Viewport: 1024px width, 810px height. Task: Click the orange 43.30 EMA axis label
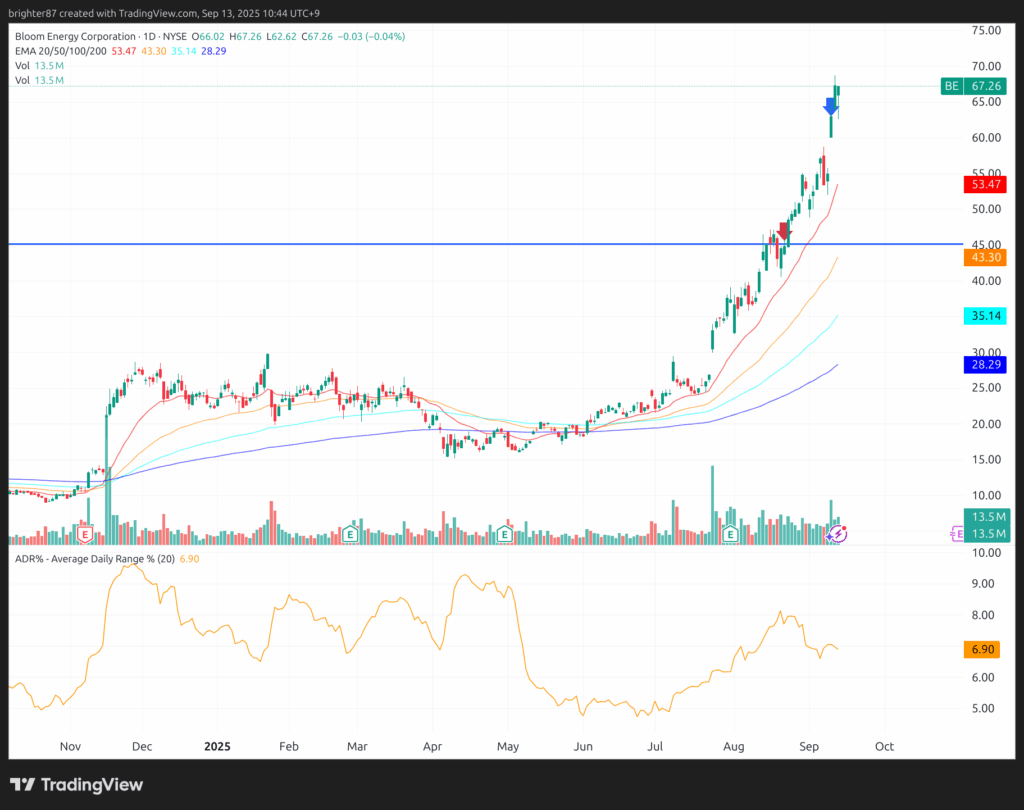click(985, 257)
